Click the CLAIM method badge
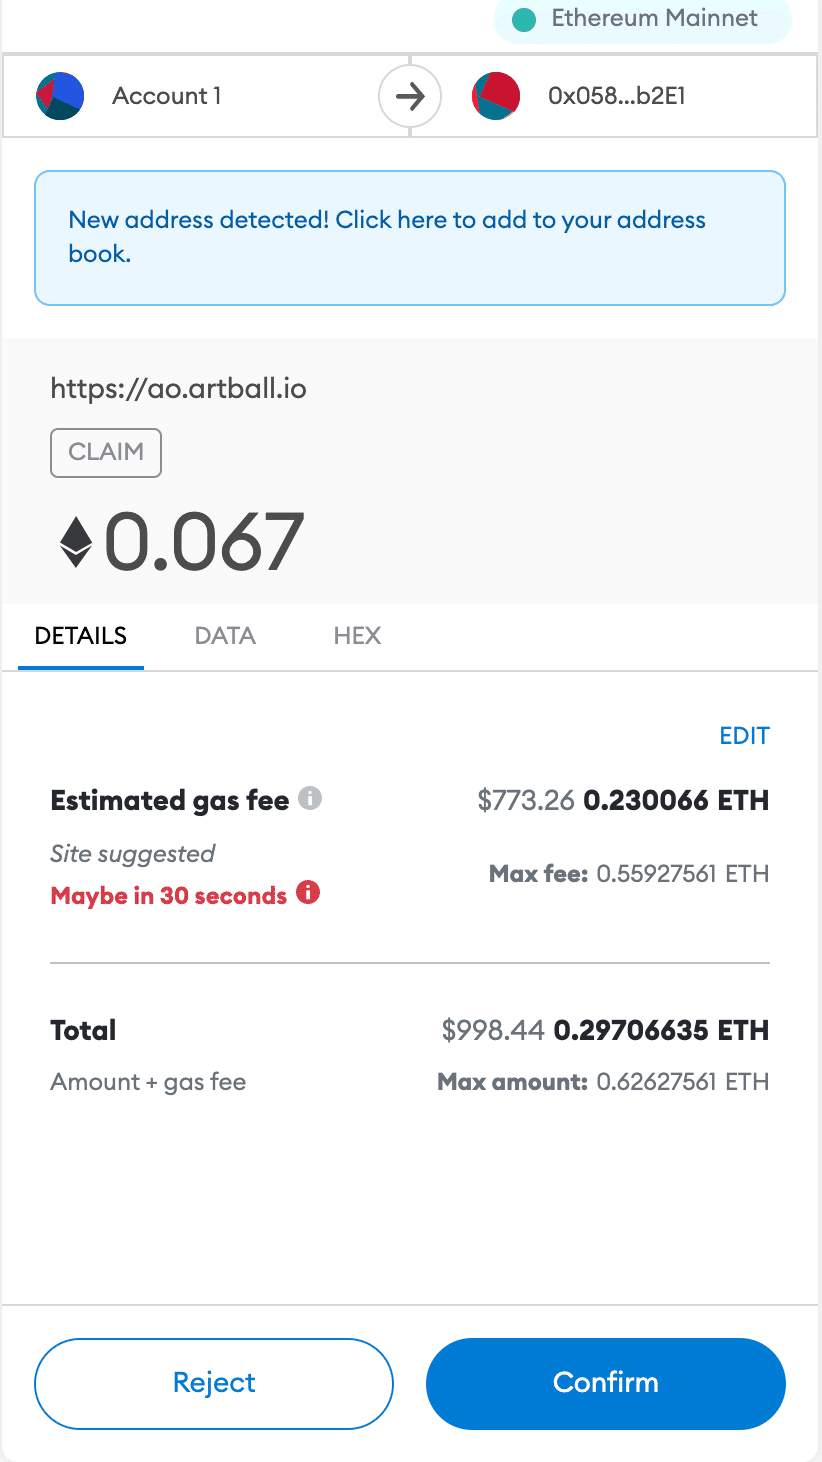 pyautogui.click(x=105, y=452)
